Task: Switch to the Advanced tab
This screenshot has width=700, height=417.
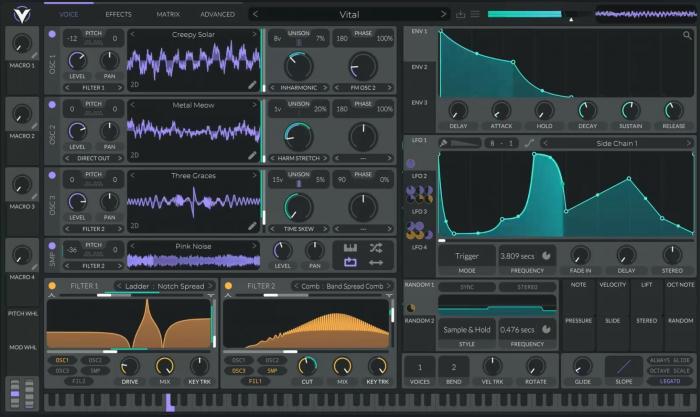Action: 217,14
